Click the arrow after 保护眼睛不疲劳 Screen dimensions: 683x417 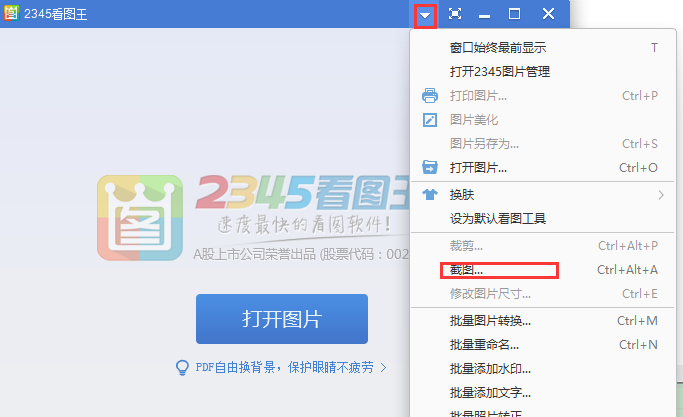383,367
